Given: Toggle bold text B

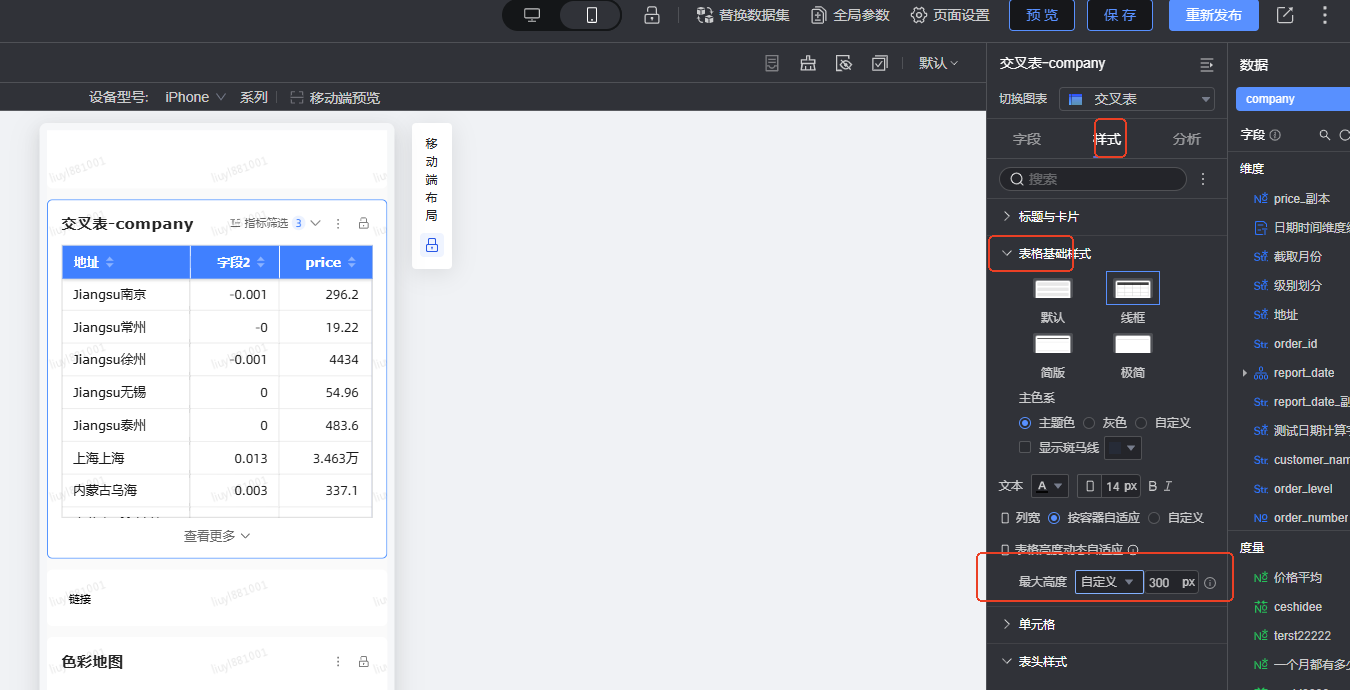Looking at the screenshot, I should point(1153,486).
